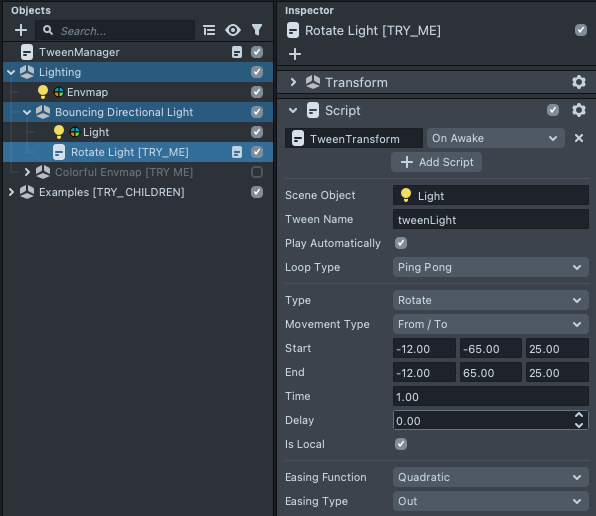Image resolution: width=596 pixels, height=516 pixels.
Task: Click the End Y field showing 65.00
Action: [491, 372]
